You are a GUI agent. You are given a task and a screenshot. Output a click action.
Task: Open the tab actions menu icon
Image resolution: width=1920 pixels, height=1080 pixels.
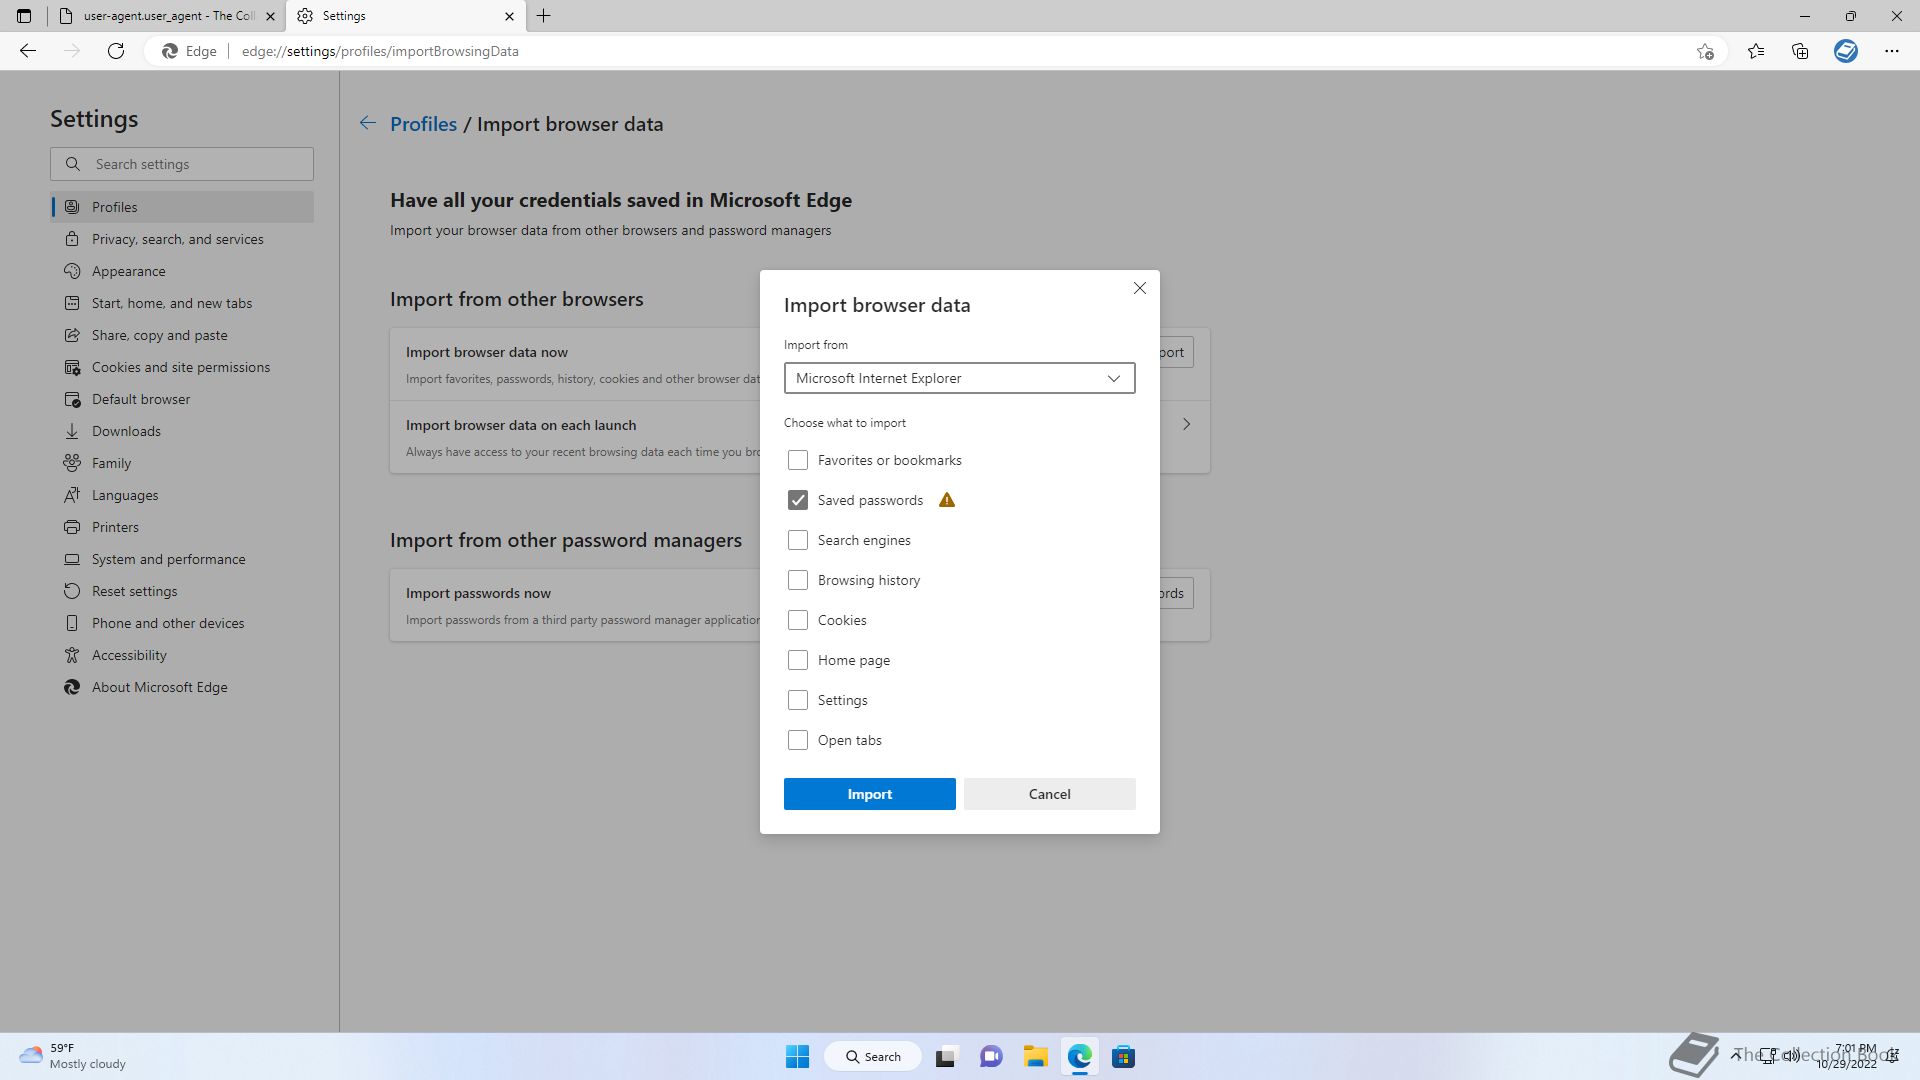pos(24,16)
